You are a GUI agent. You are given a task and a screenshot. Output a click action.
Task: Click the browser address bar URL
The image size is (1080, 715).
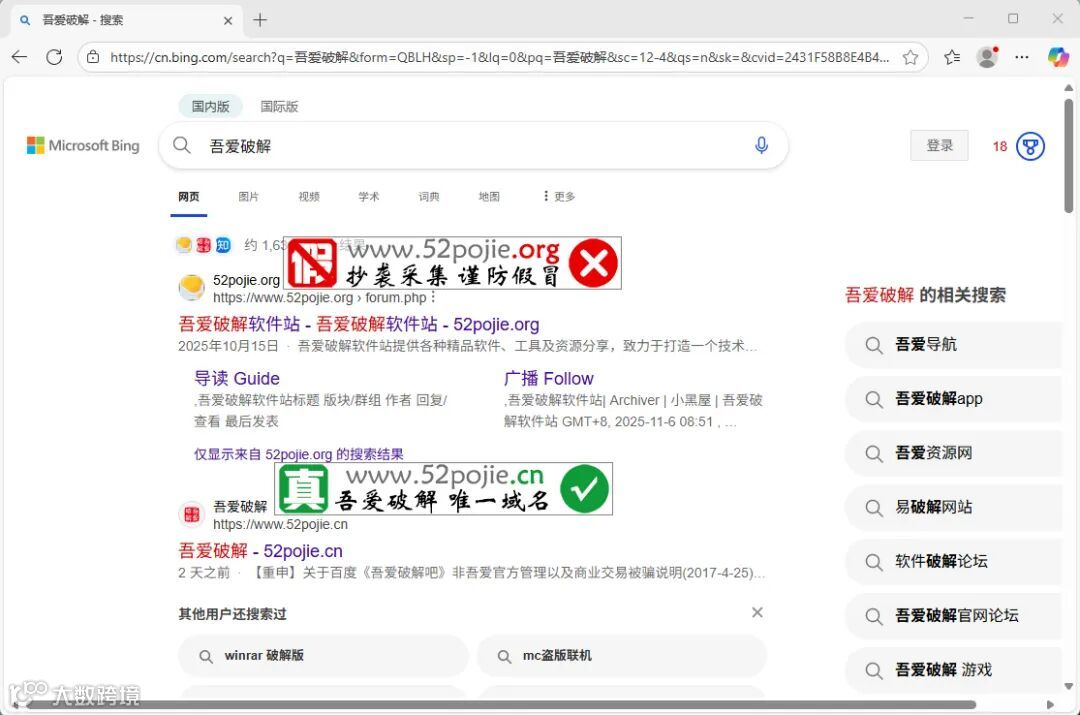point(499,57)
